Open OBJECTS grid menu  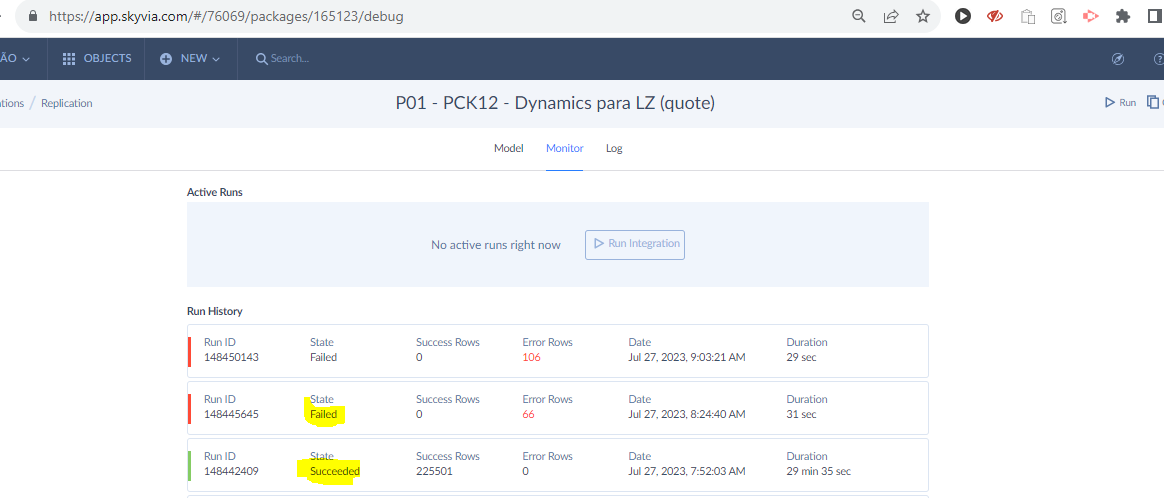[97, 59]
